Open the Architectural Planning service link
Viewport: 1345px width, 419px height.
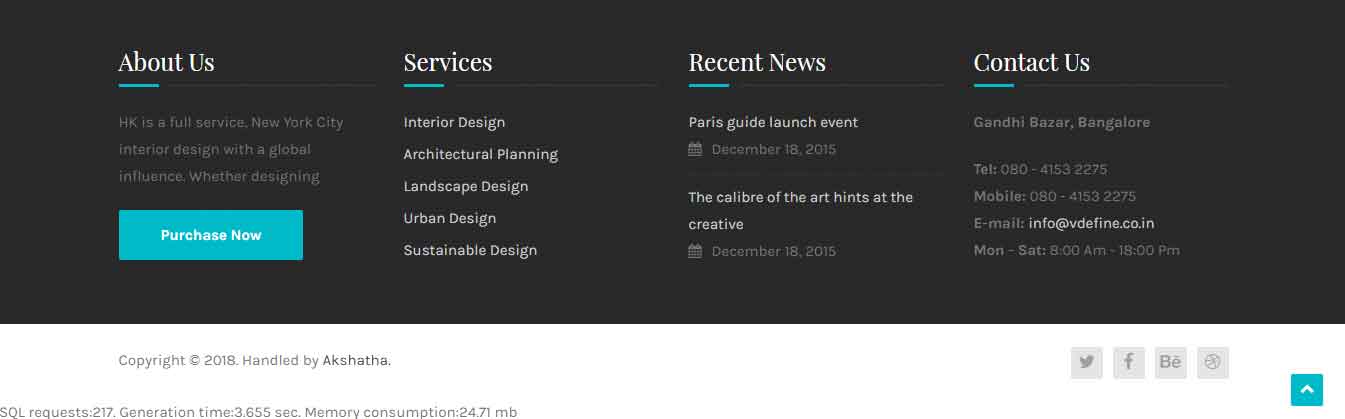coord(480,155)
